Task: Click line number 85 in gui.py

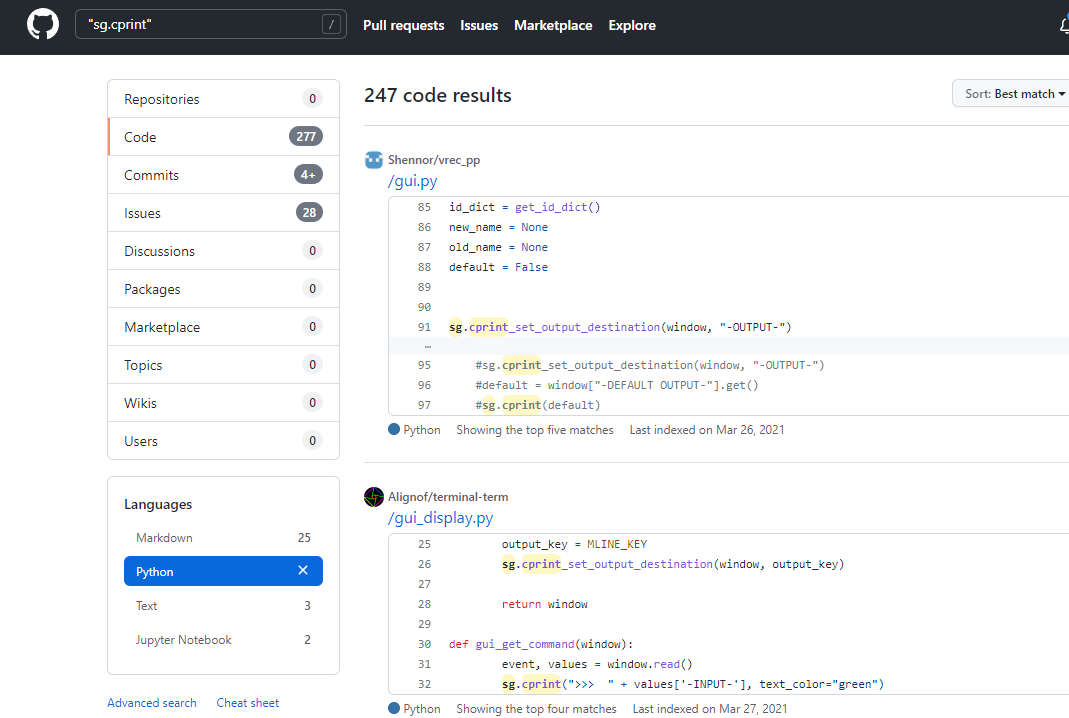Action: 424,207
